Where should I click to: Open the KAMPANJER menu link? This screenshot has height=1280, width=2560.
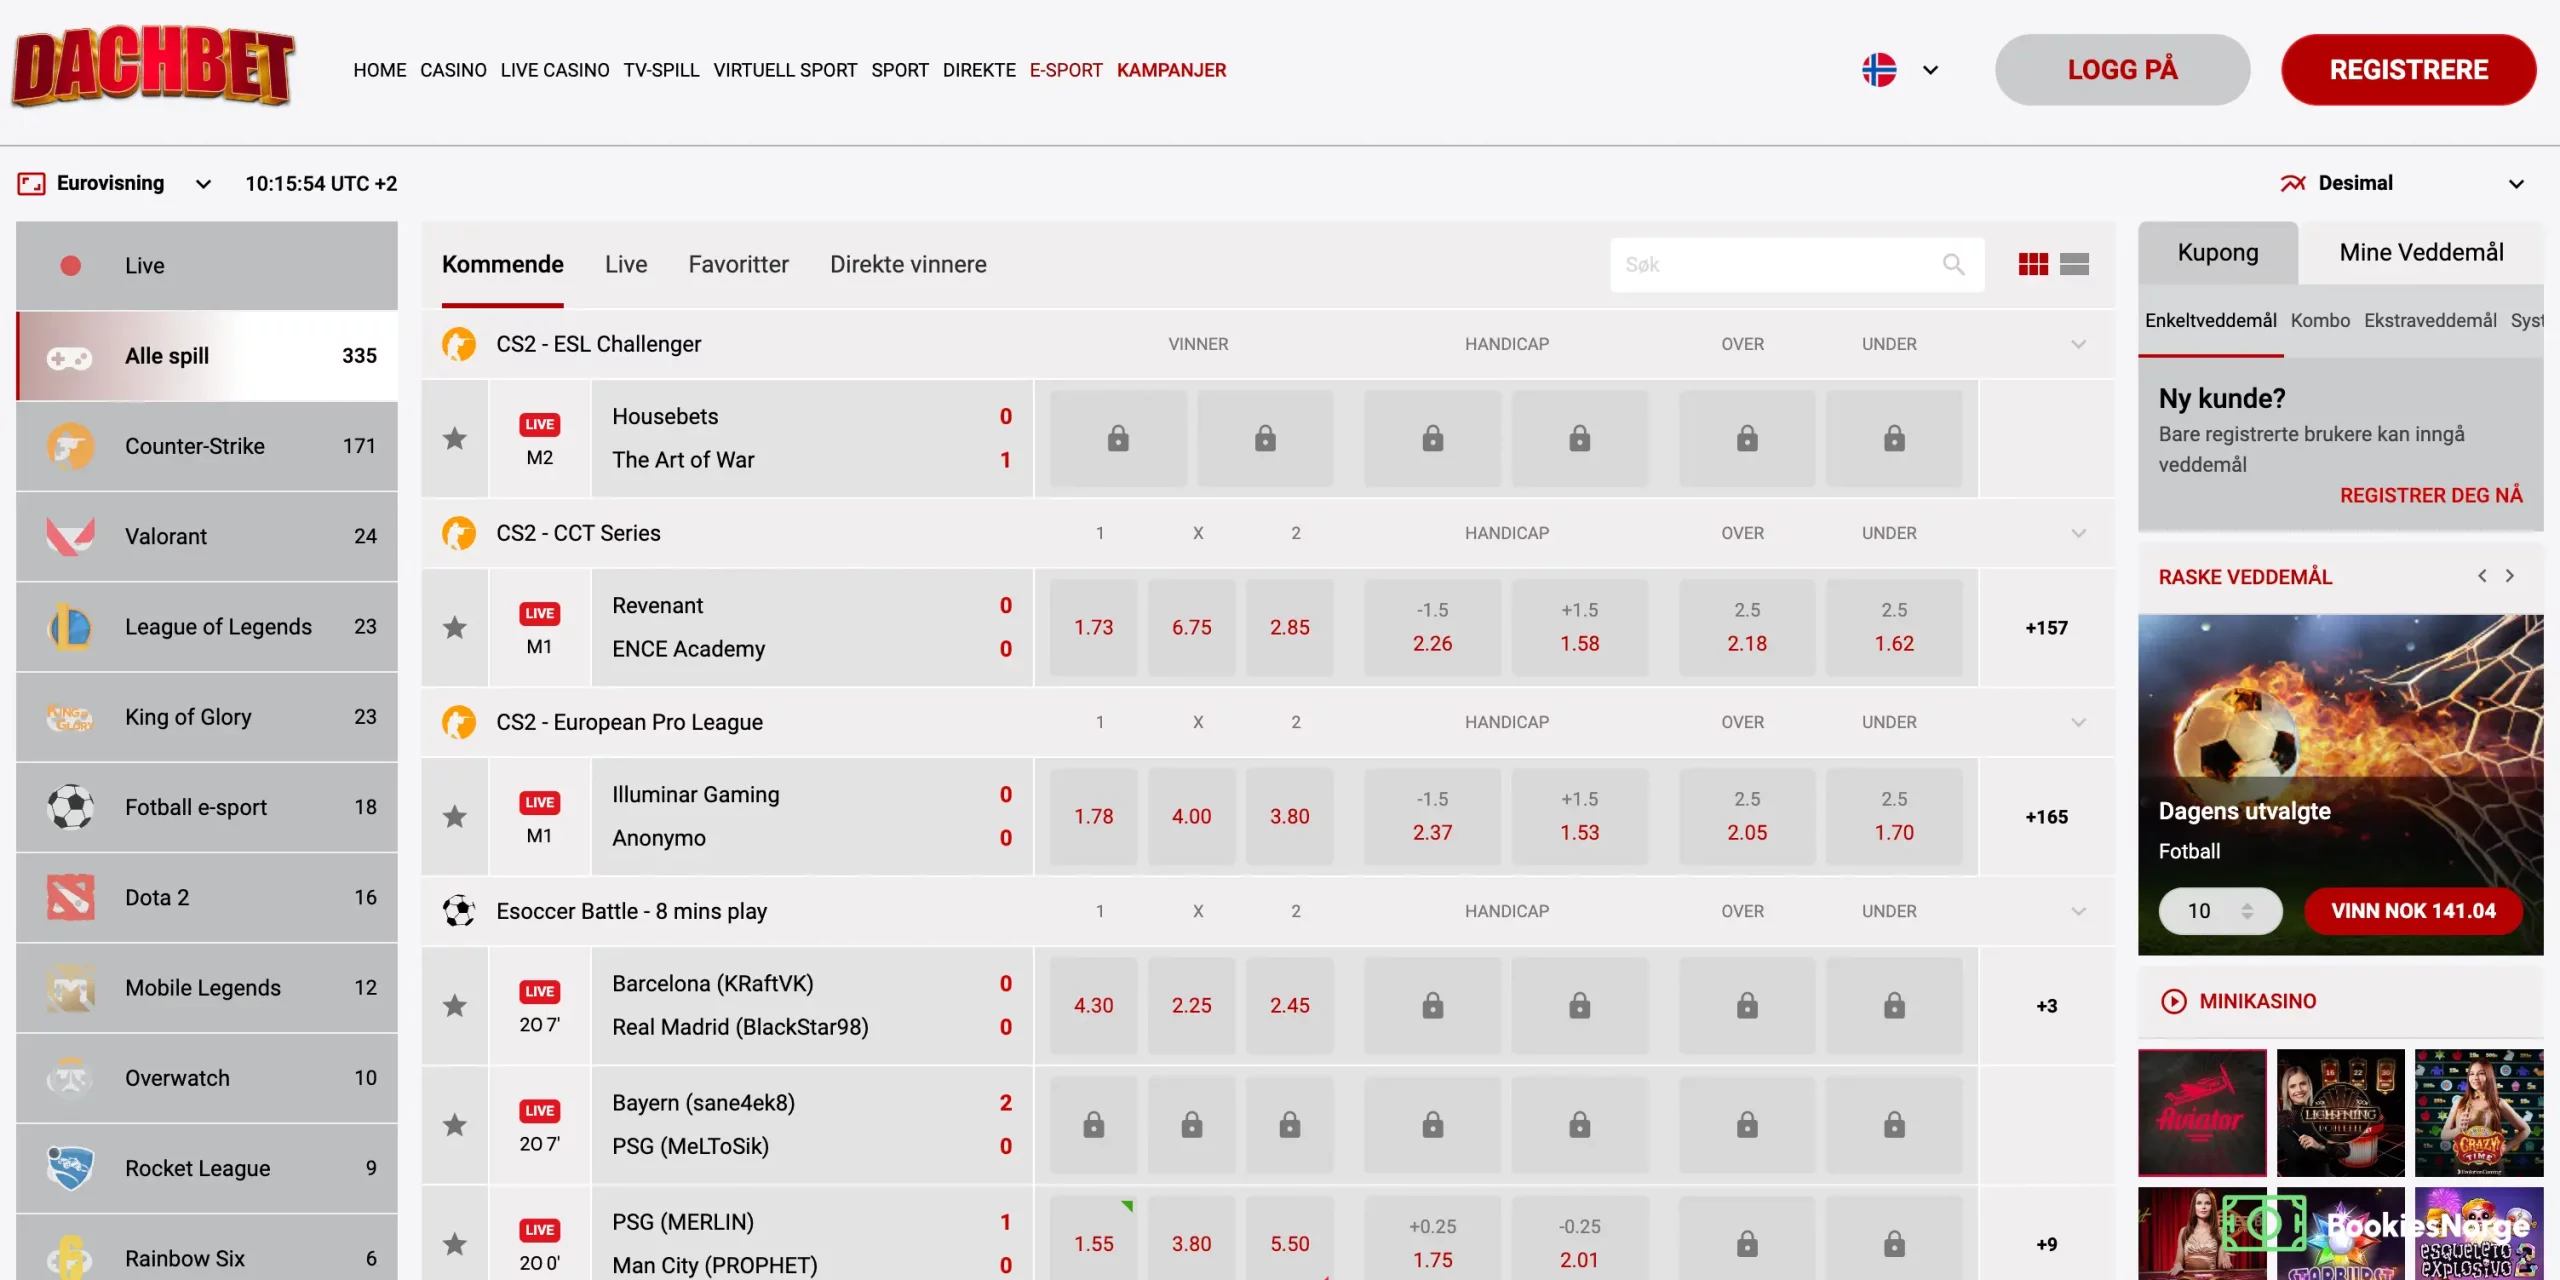pyautogui.click(x=1171, y=70)
